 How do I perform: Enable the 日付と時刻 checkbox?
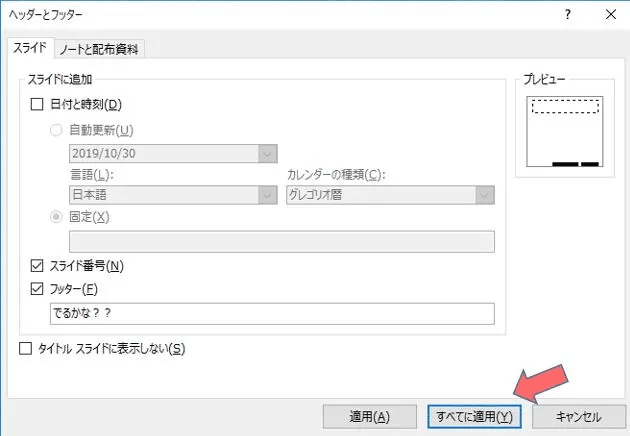(37, 104)
